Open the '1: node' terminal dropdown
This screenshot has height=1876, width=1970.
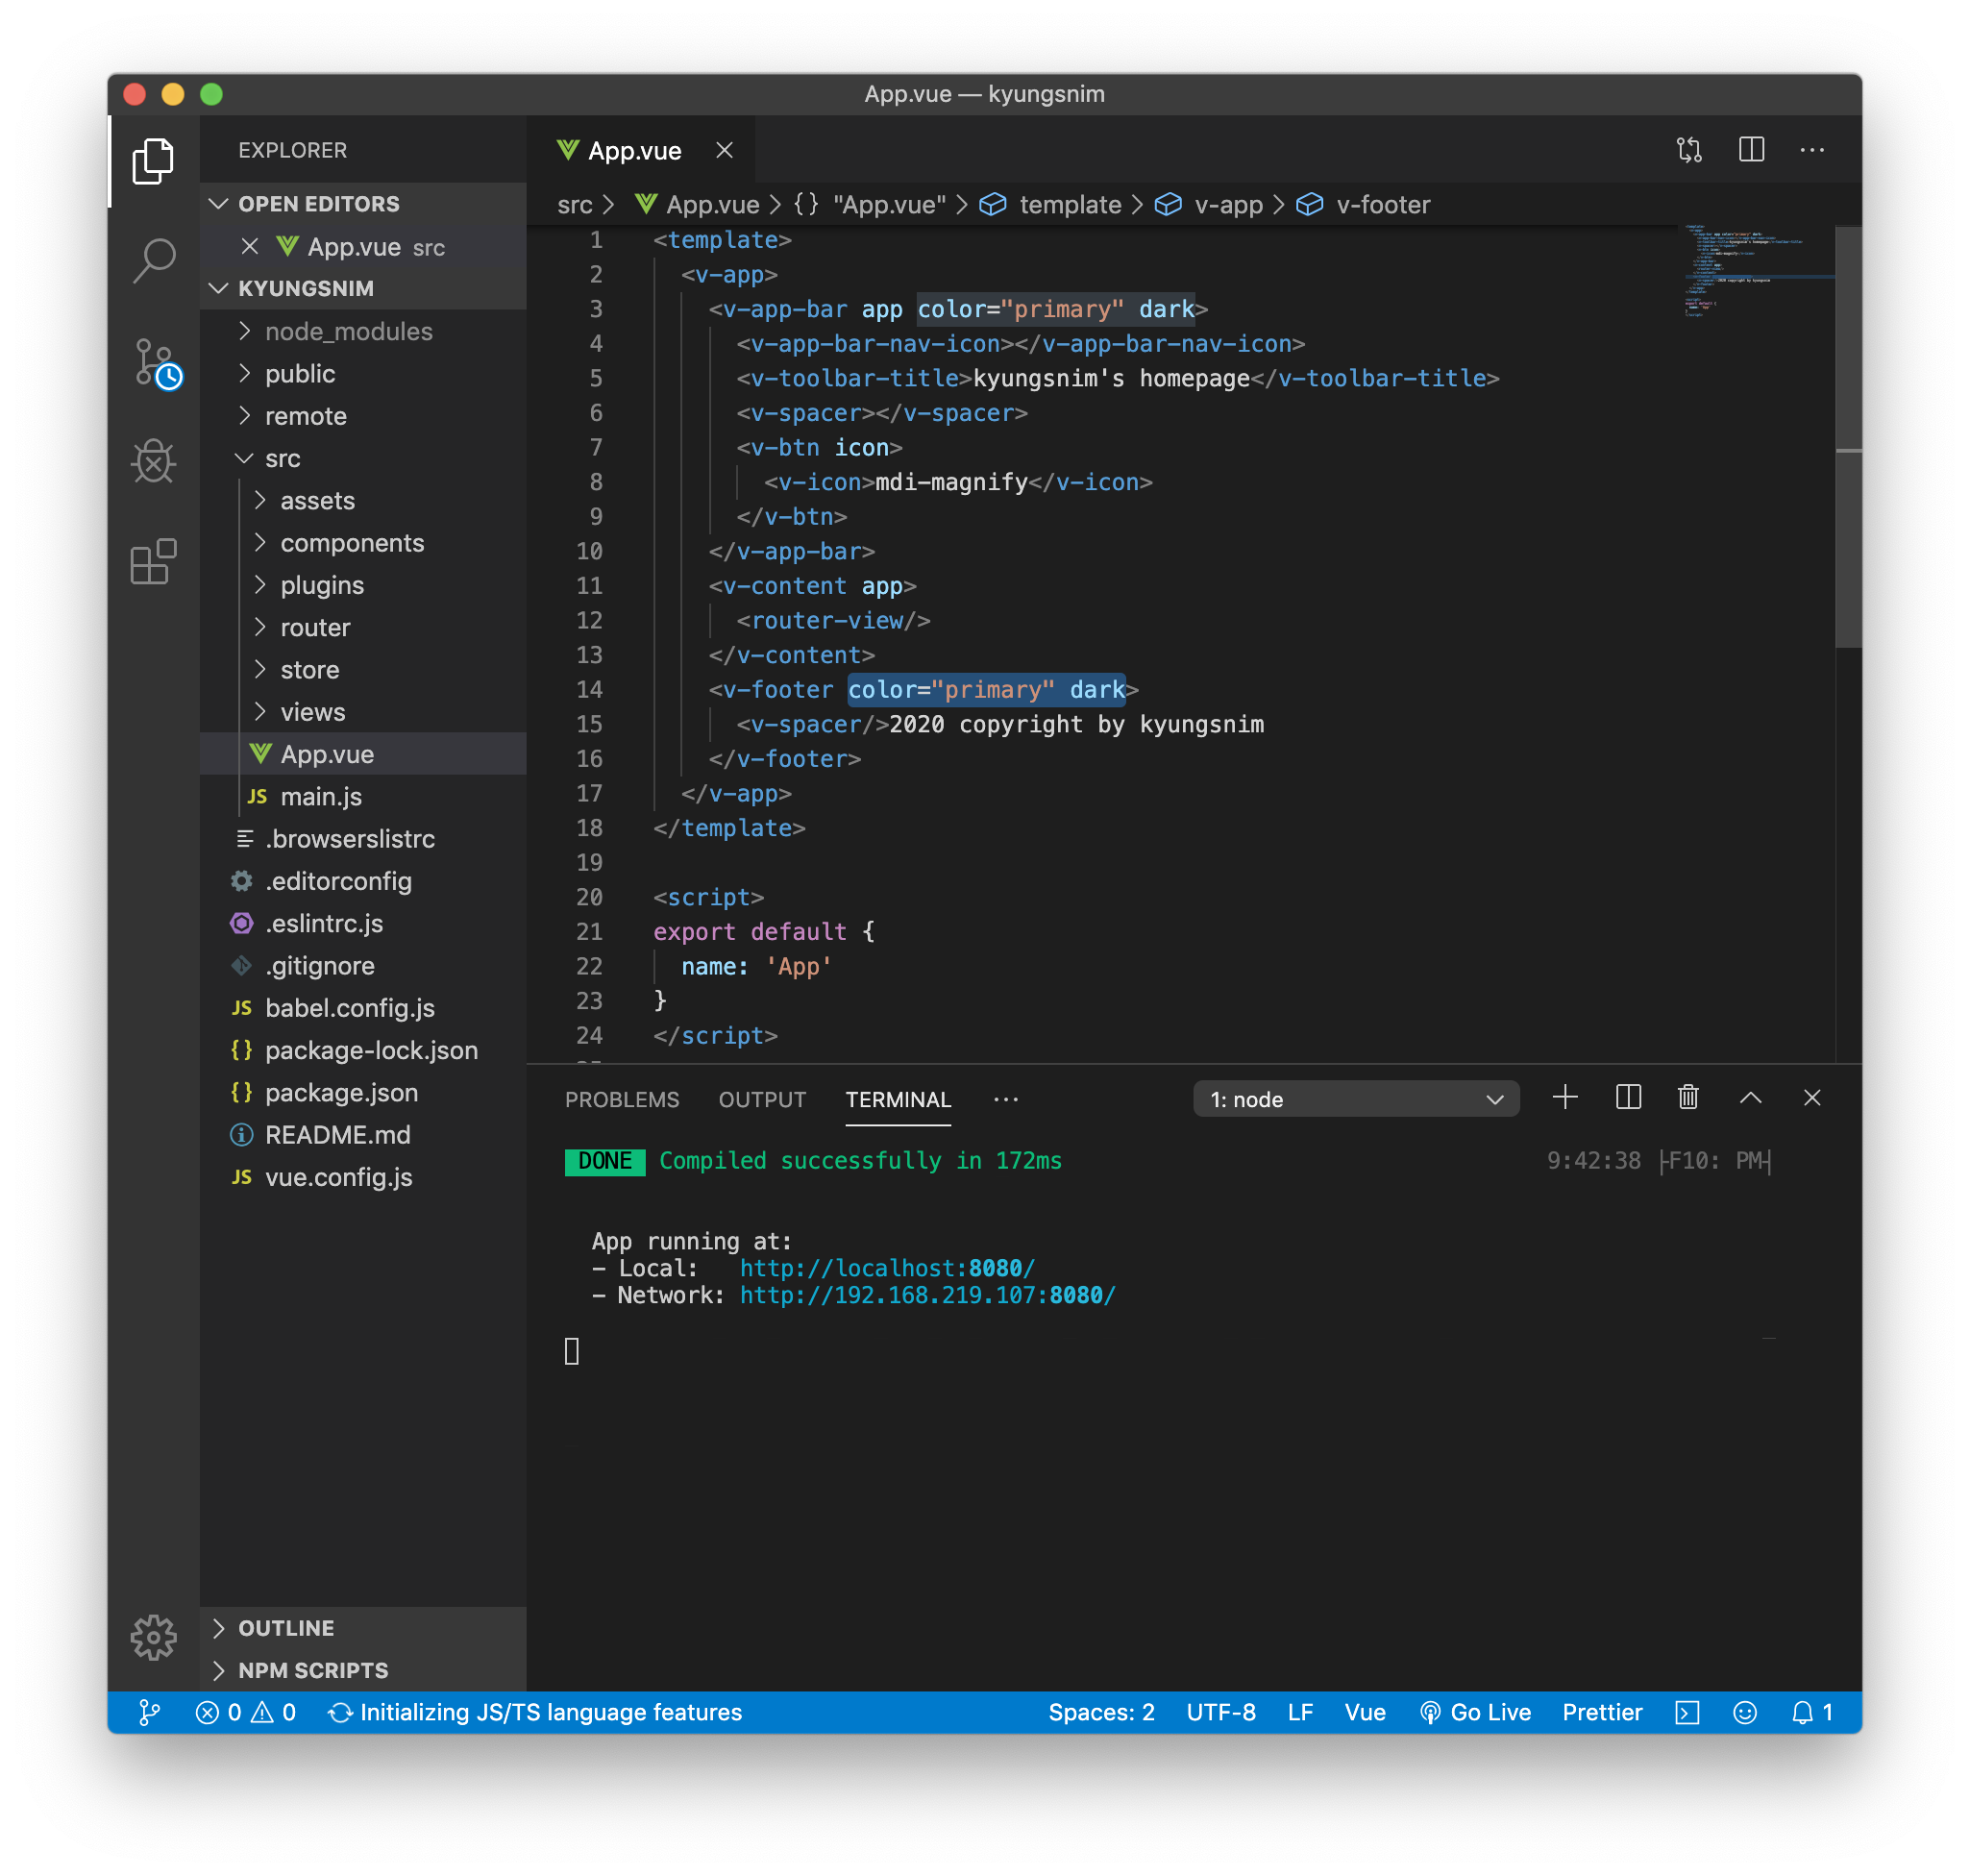pyautogui.click(x=1355, y=1099)
